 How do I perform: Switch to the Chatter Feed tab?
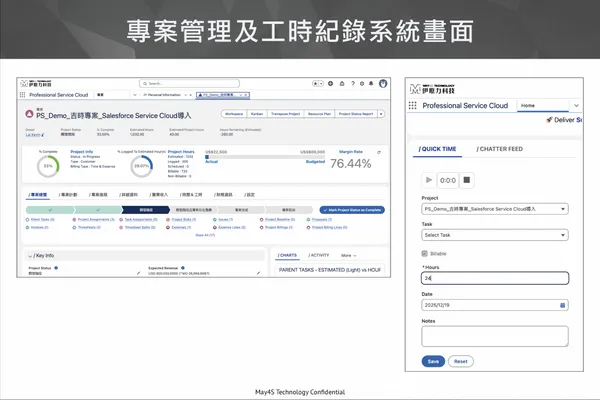pyautogui.click(x=497, y=149)
